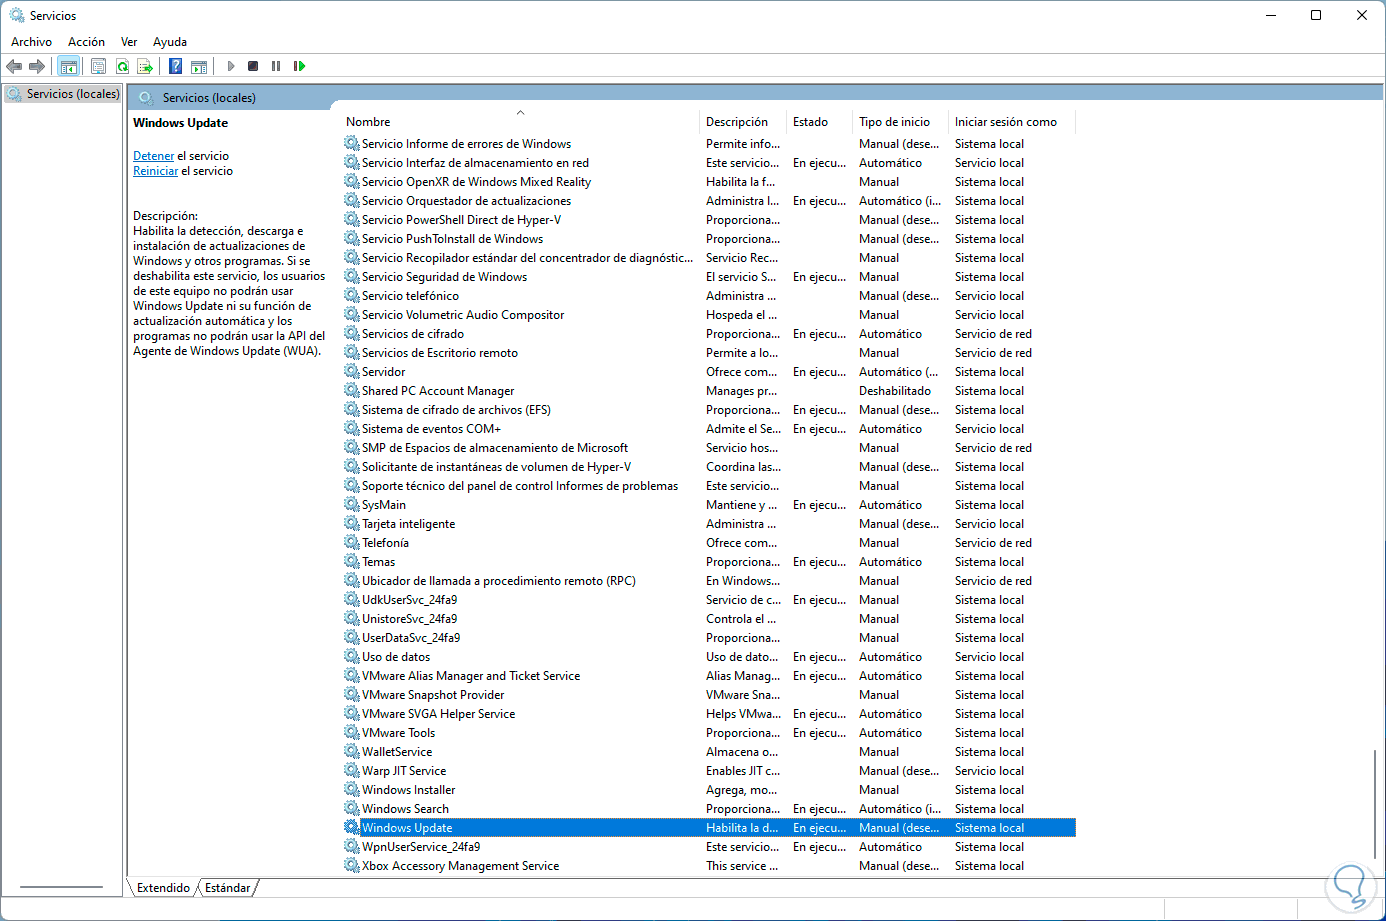Sort by the Iniciar sesión como column header
Image resolution: width=1386 pixels, height=921 pixels.
click(1011, 122)
